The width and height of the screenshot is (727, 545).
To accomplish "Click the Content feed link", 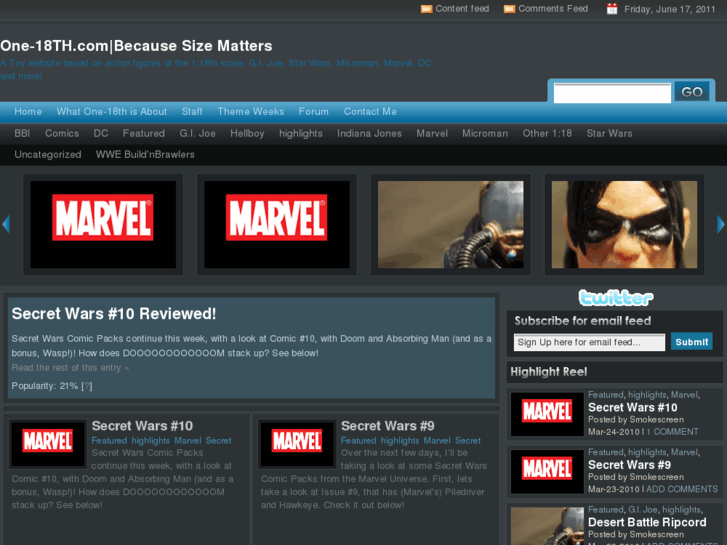I will (462, 9).
